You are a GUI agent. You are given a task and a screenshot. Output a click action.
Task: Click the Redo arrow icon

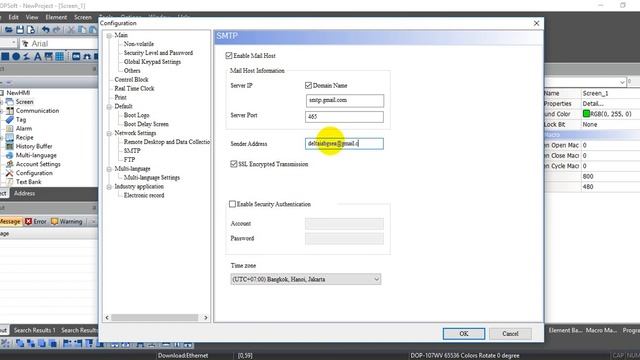(57, 30)
